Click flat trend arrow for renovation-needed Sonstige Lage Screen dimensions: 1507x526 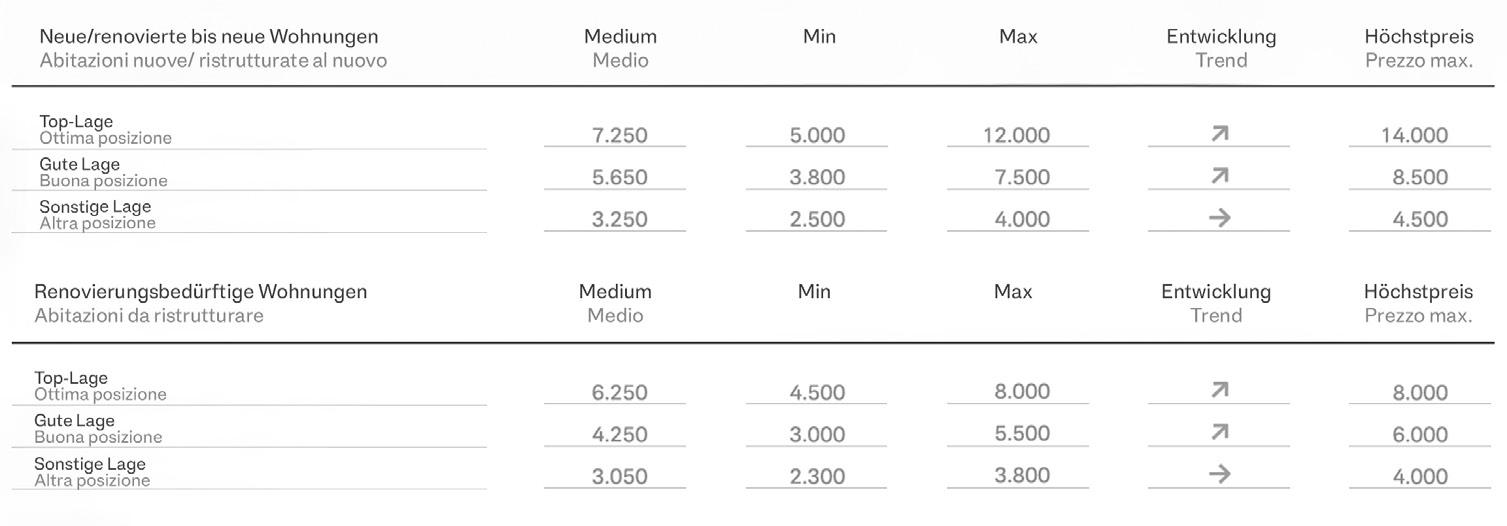1219,475
